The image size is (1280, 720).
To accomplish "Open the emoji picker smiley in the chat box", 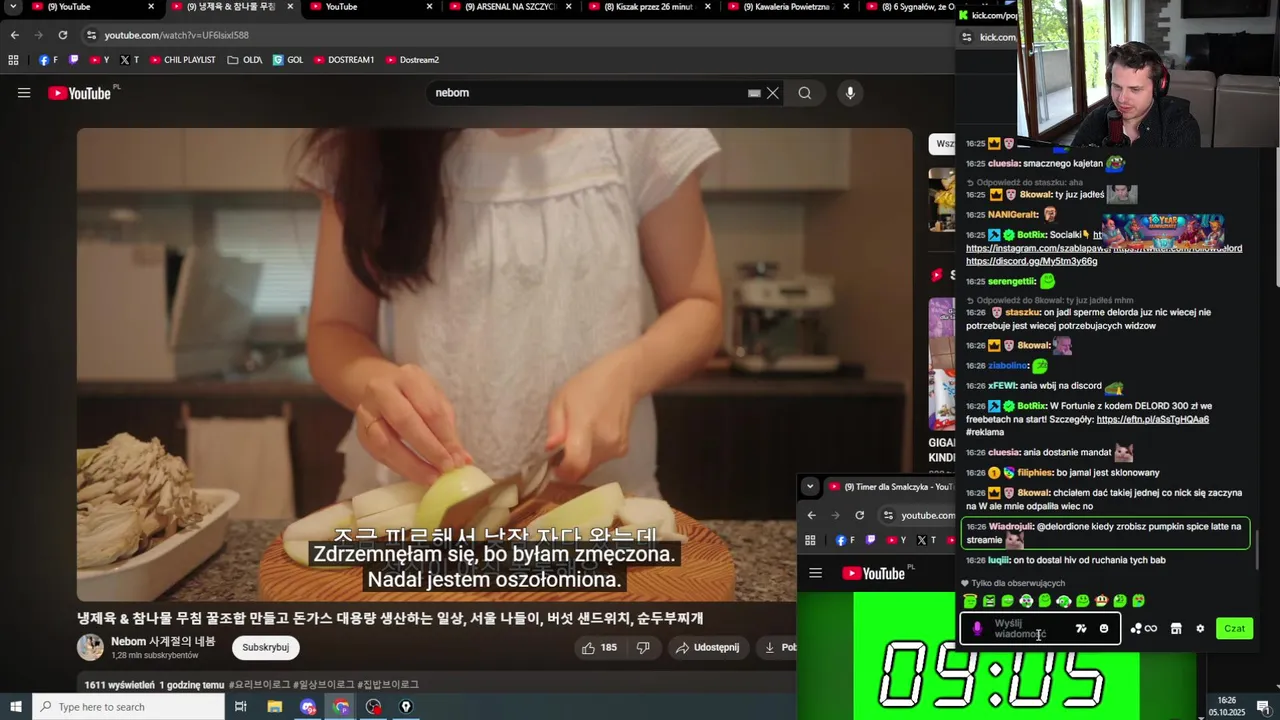I will (x=1104, y=629).
